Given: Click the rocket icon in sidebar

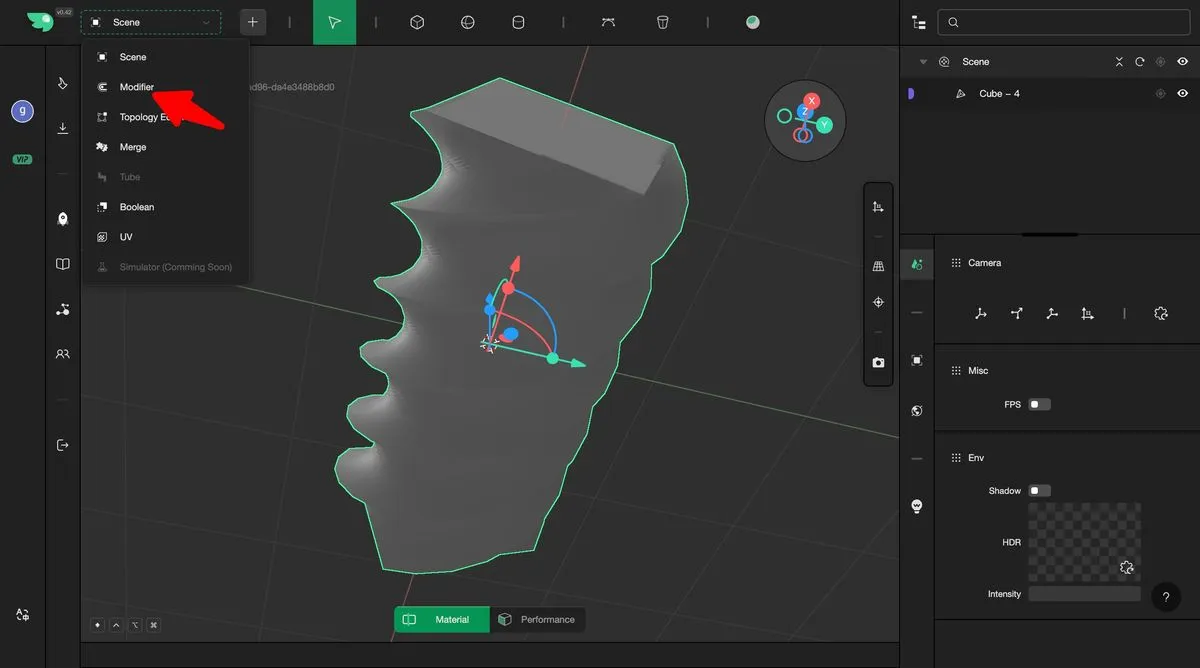Looking at the screenshot, I should point(63,219).
